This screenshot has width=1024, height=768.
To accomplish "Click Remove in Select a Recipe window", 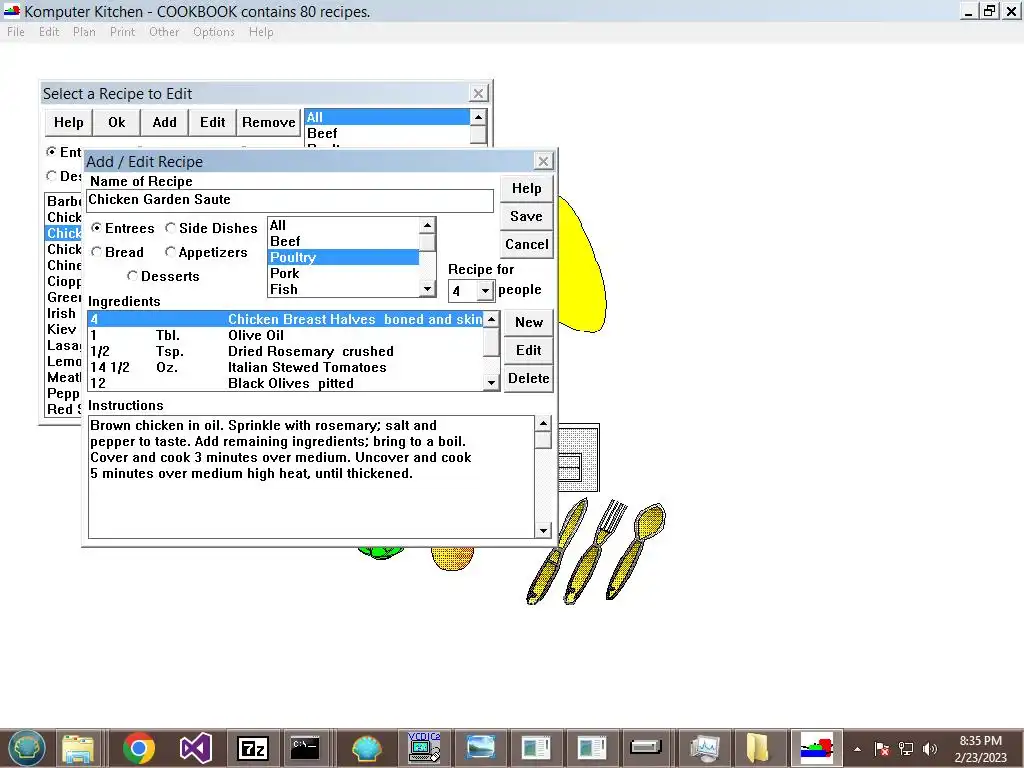I will click(x=268, y=122).
